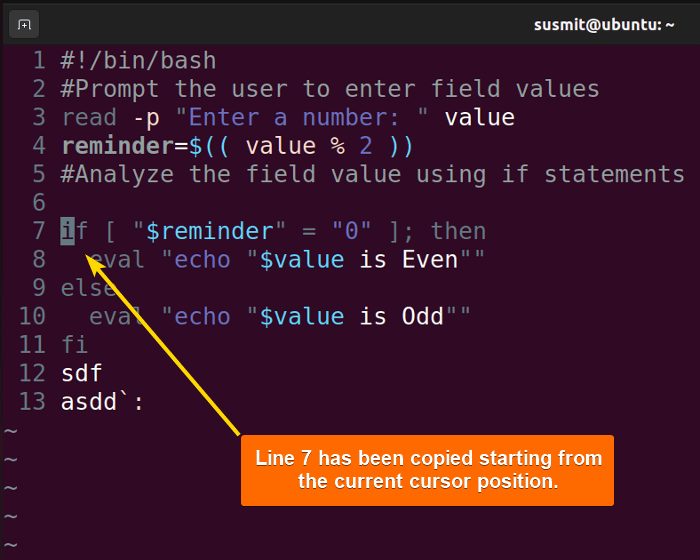Click the susmit@ubuntu title text
The width and height of the screenshot is (700, 560).
(604, 25)
